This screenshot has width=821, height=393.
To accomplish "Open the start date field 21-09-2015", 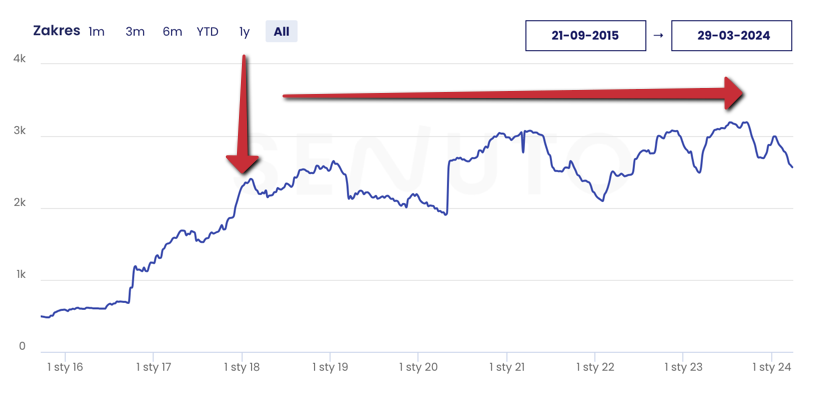I will [585, 36].
